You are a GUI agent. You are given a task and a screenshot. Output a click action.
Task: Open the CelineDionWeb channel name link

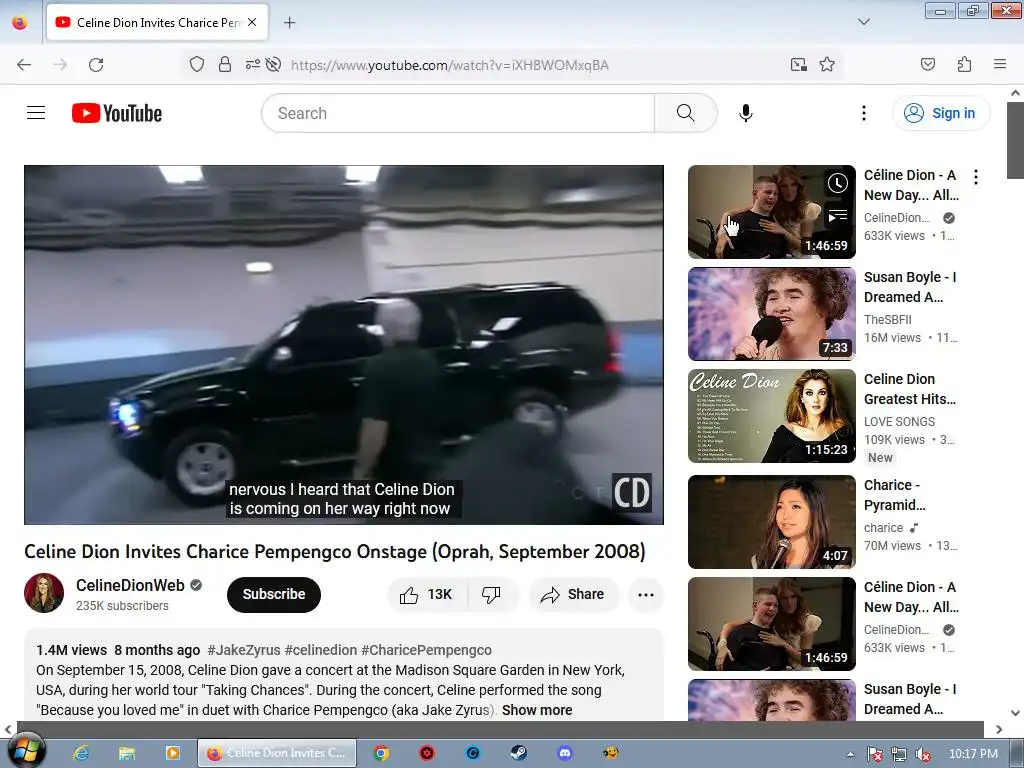coord(130,585)
